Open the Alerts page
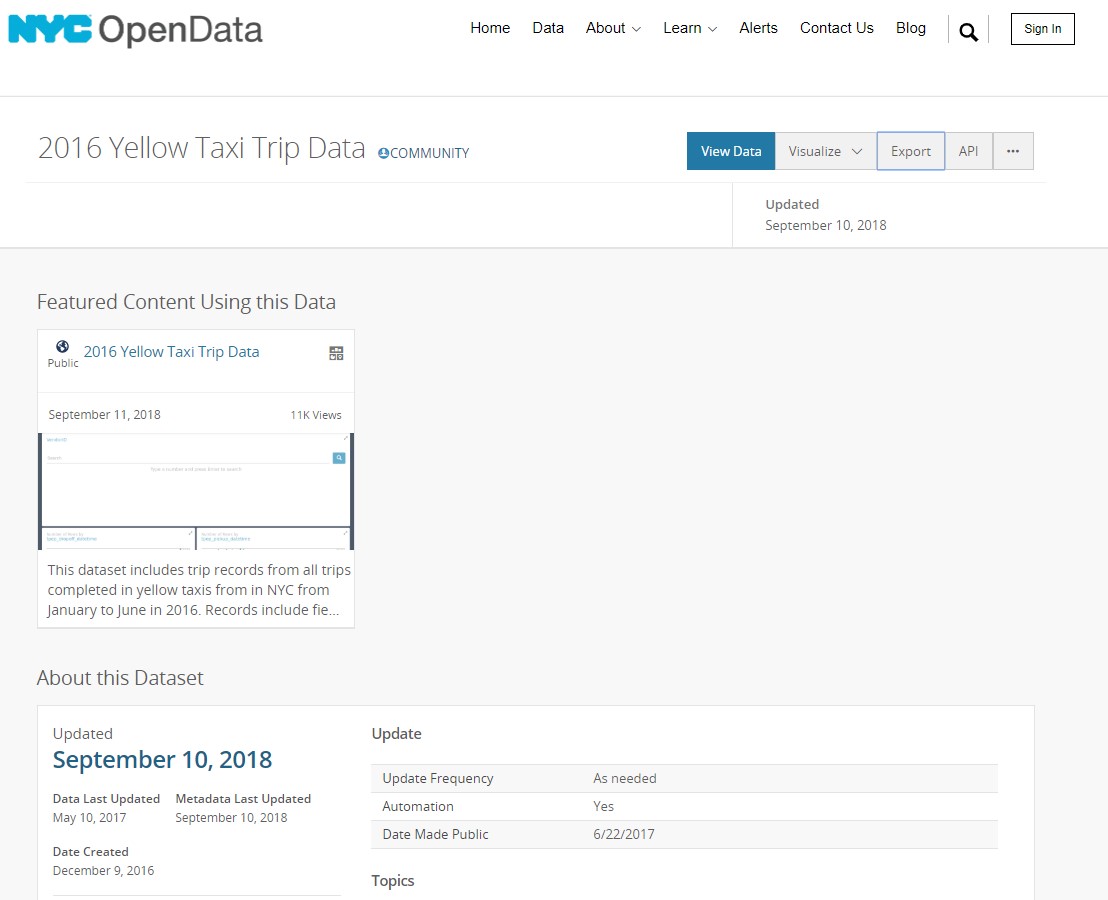The width and height of the screenshot is (1108, 900). pyautogui.click(x=758, y=28)
